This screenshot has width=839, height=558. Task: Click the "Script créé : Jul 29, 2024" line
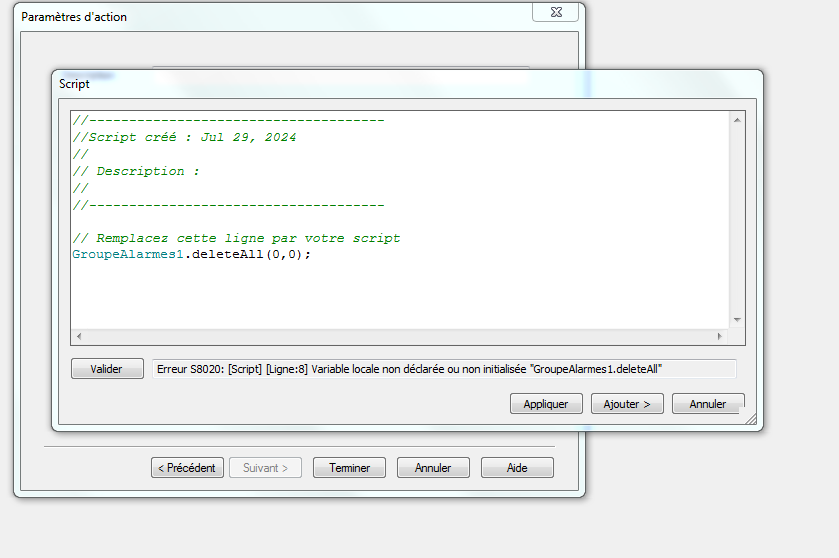pos(185,137)
